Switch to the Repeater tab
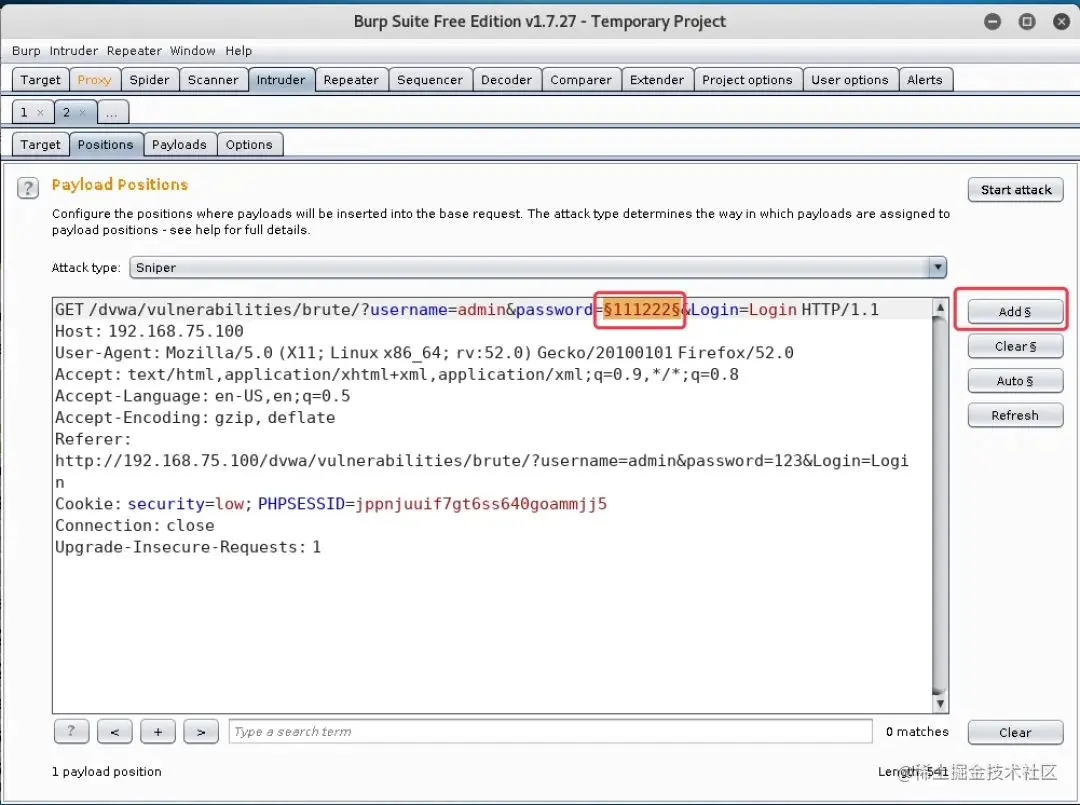 click(x=351, y=80)
